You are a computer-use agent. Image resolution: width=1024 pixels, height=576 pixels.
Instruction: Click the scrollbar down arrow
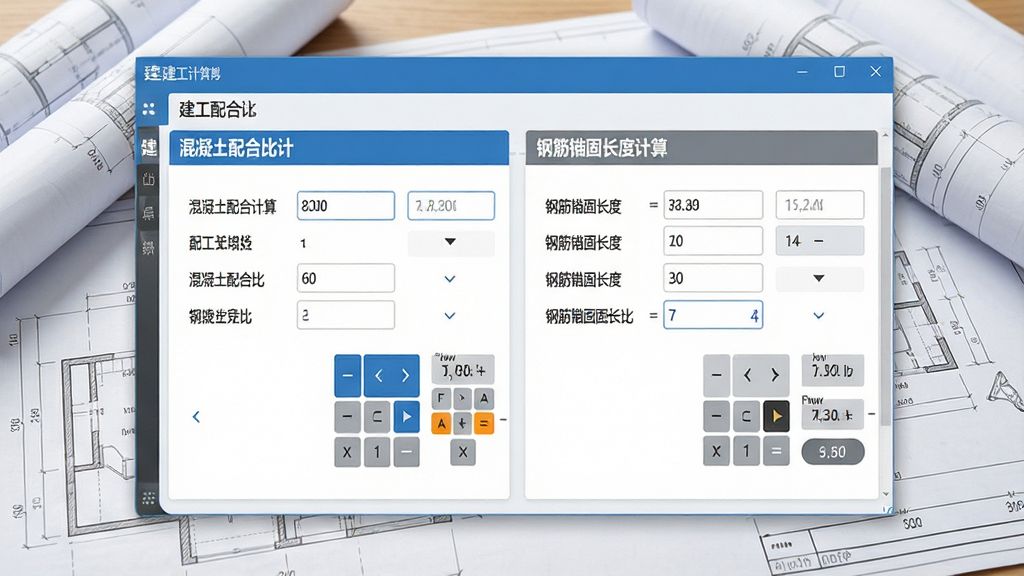(886, 494)
